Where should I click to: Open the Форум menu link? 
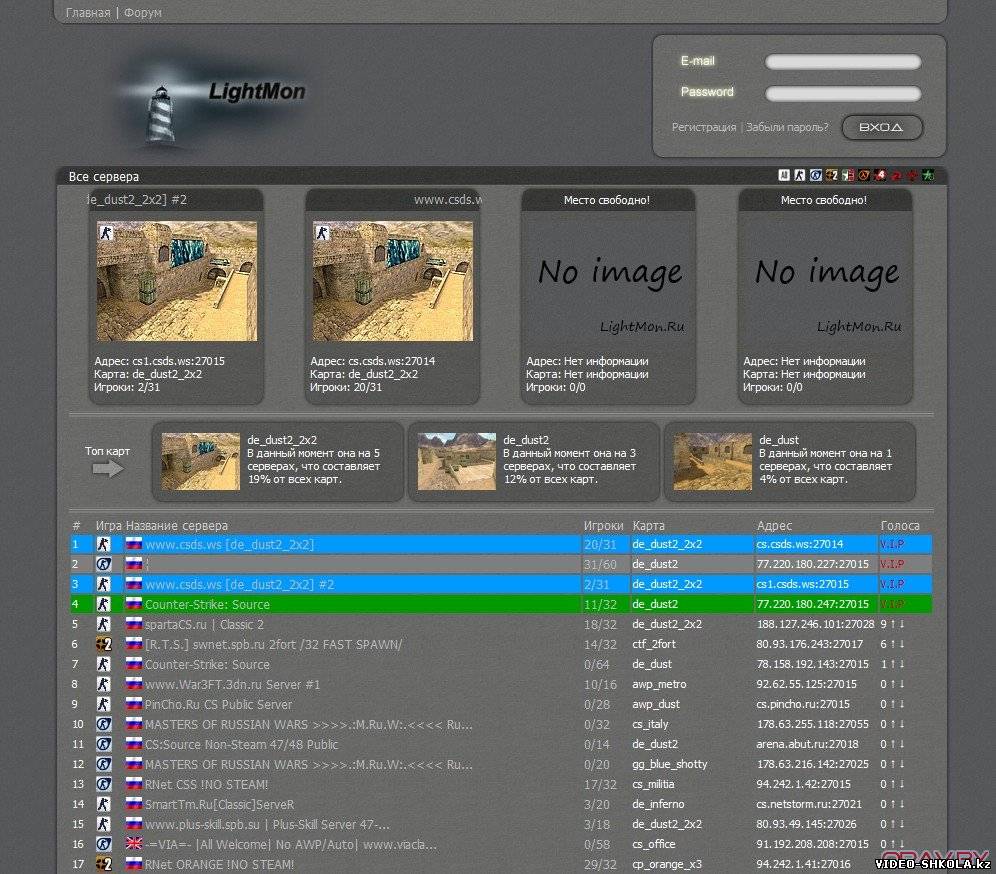coord(142,12)
